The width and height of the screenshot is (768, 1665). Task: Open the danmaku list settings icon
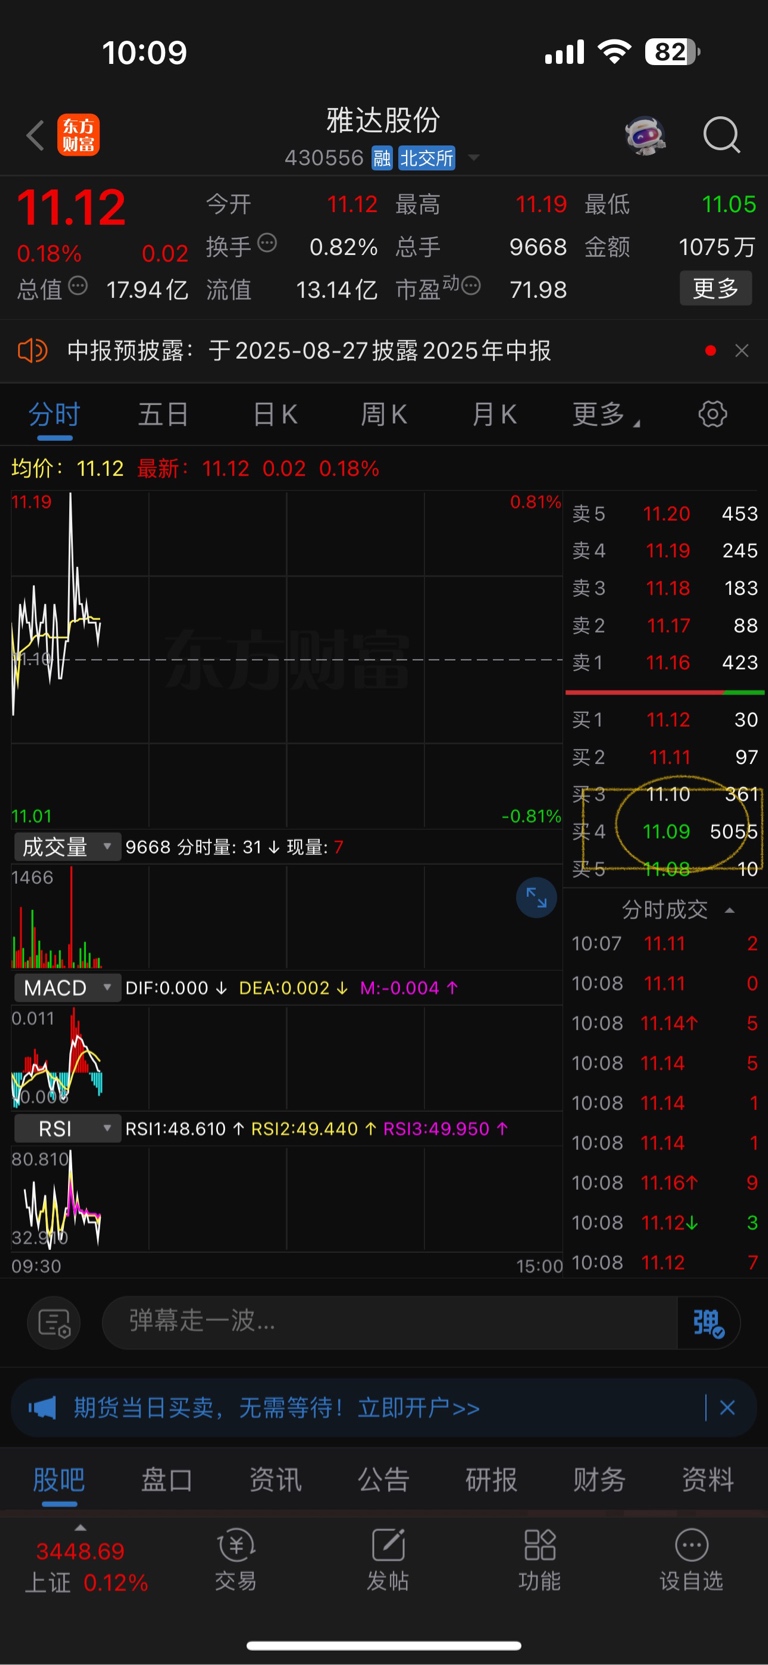54,1323
